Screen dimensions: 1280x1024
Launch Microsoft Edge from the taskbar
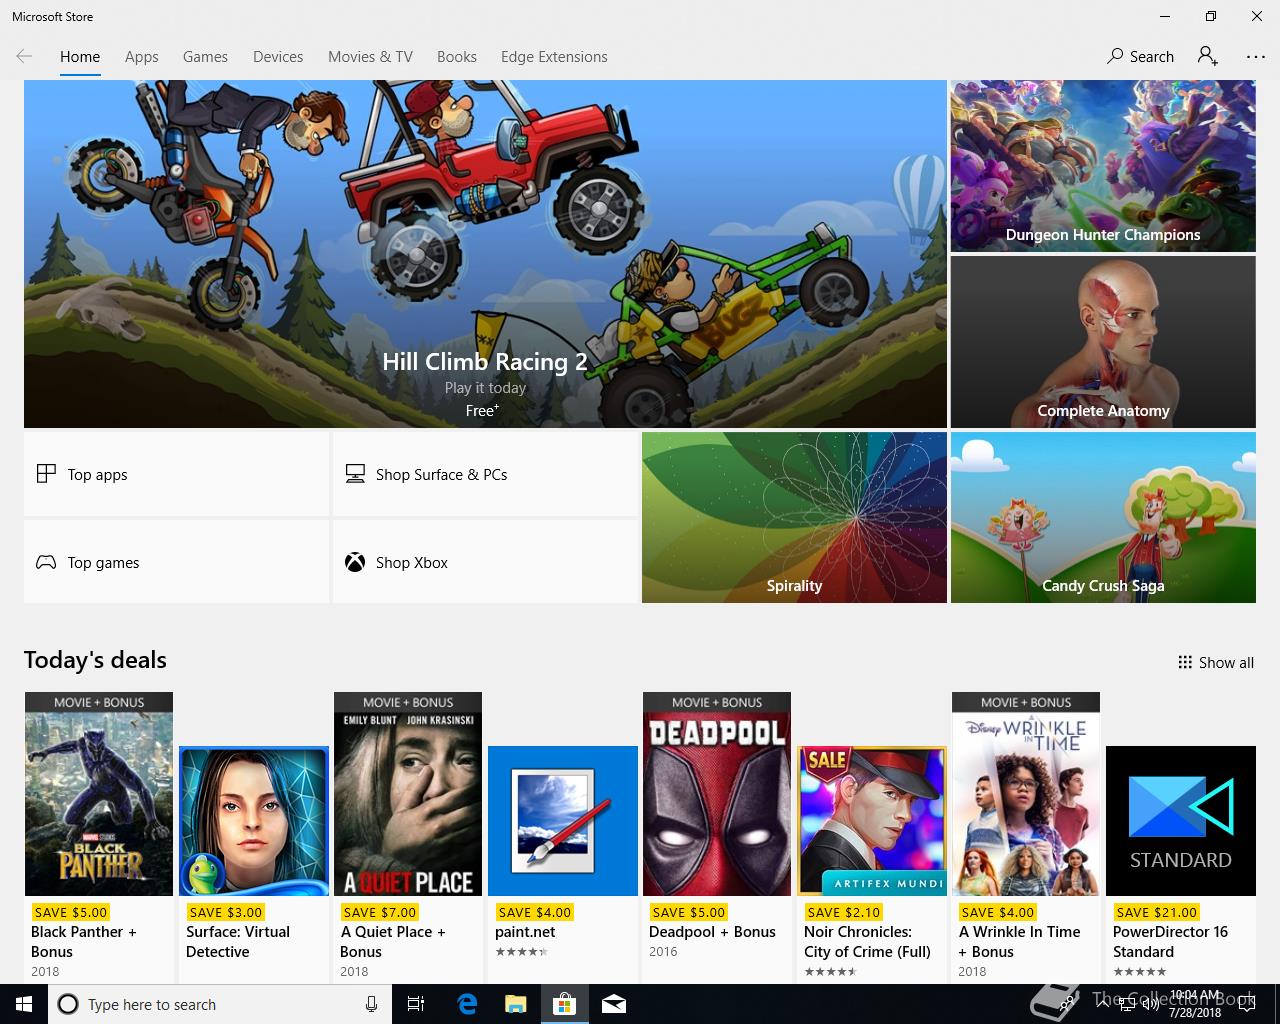[x=467, y=1004]
